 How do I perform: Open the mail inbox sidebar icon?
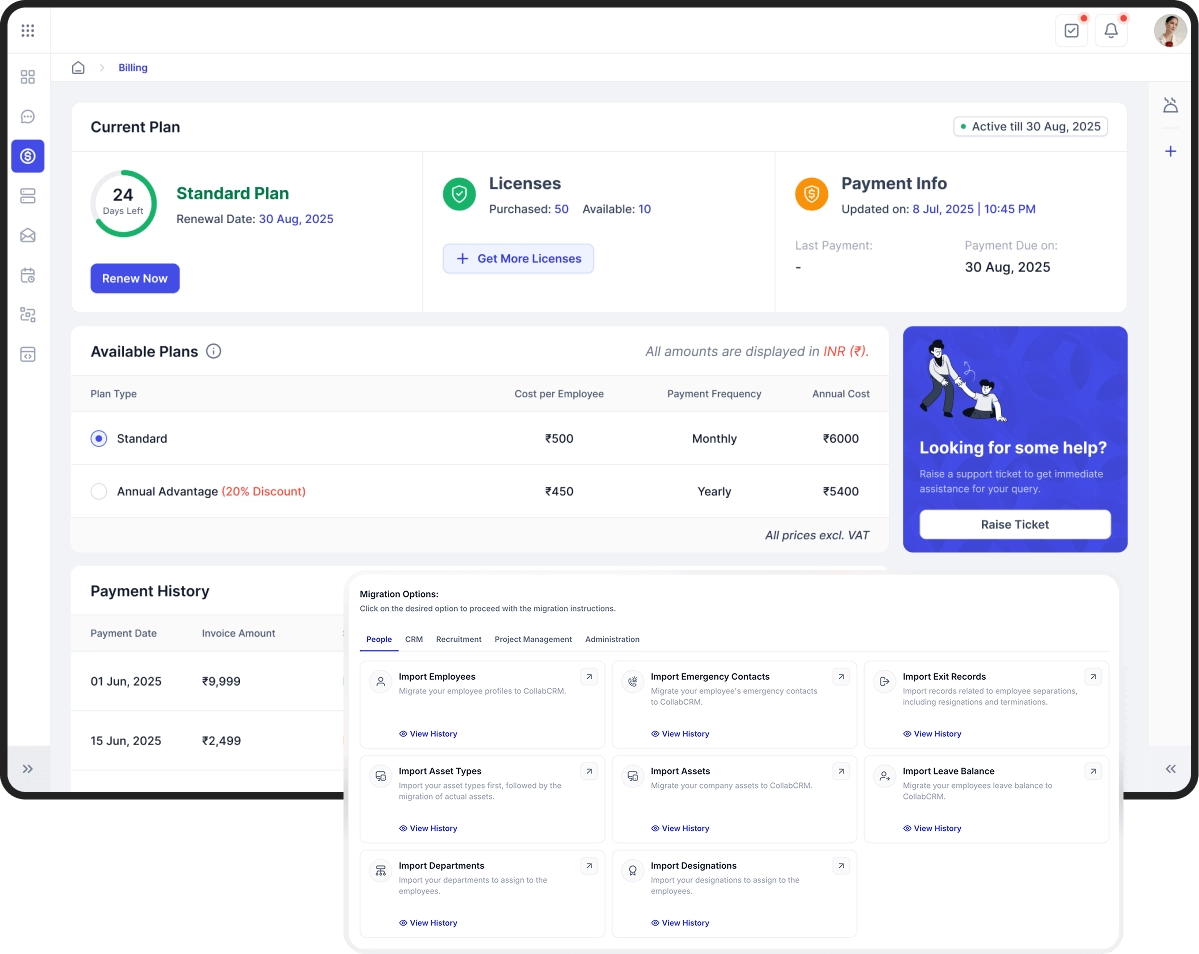pyautogui.click(x=28, y=236)
